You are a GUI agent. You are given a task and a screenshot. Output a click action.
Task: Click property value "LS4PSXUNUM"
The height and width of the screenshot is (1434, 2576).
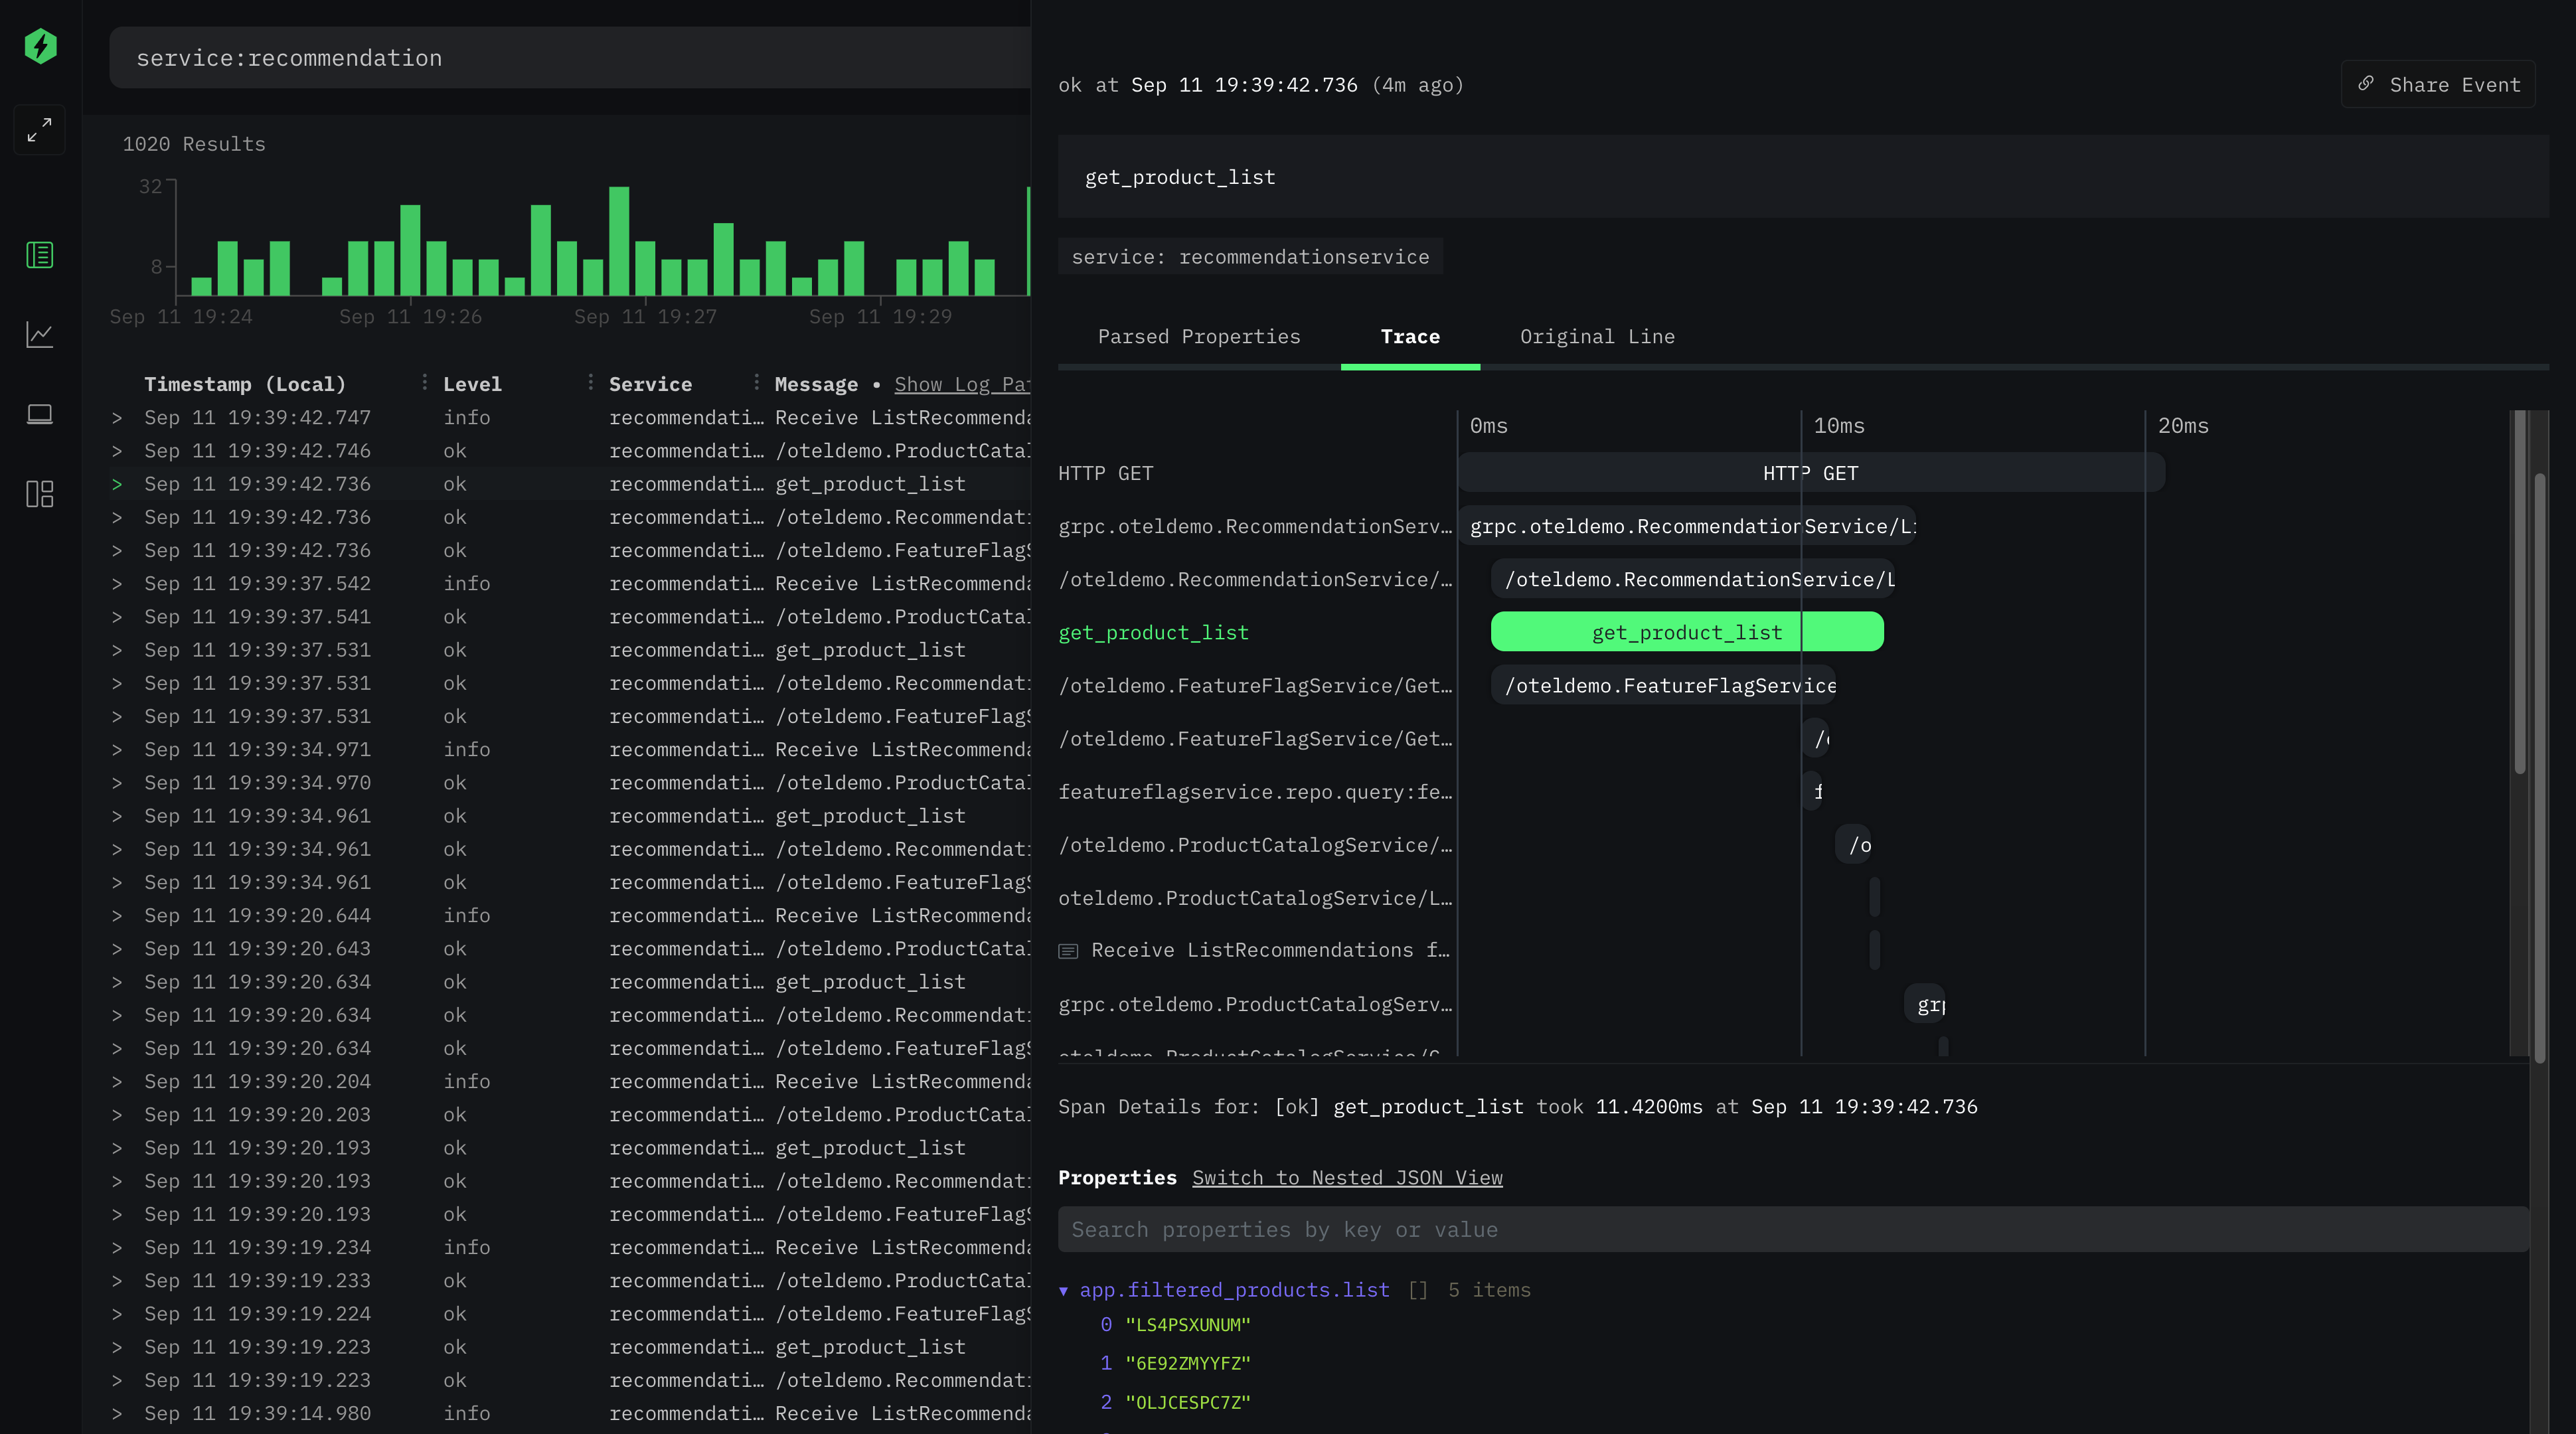pos(1188,1325)
